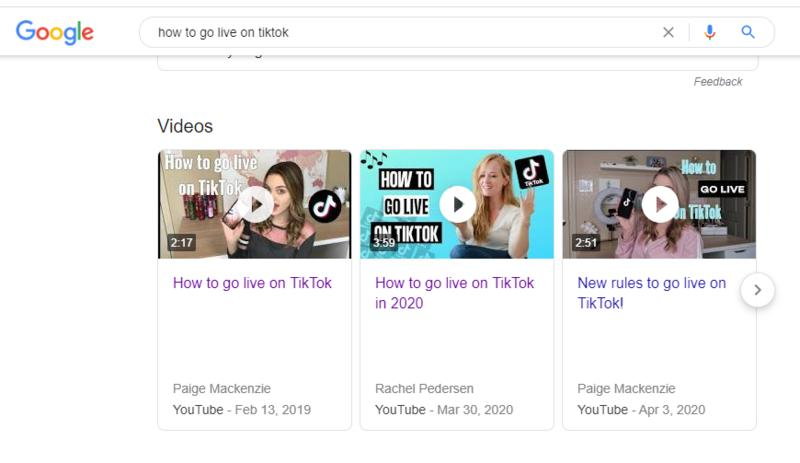Click the first video's thumbnail image
800x463 pixels.
[255, 204]
